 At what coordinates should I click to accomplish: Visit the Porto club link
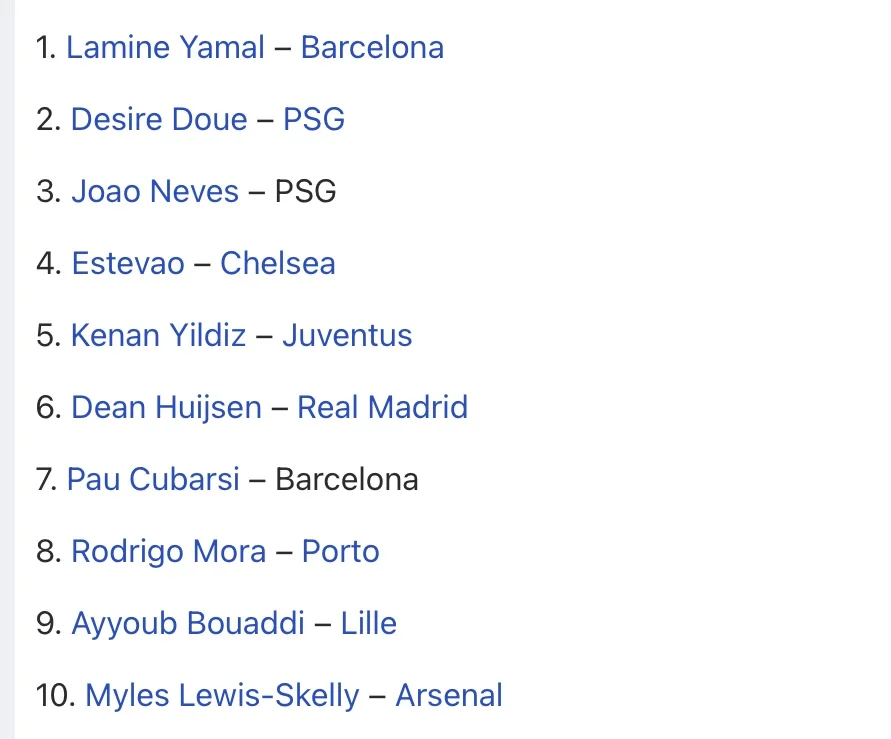tap(341, 552)
